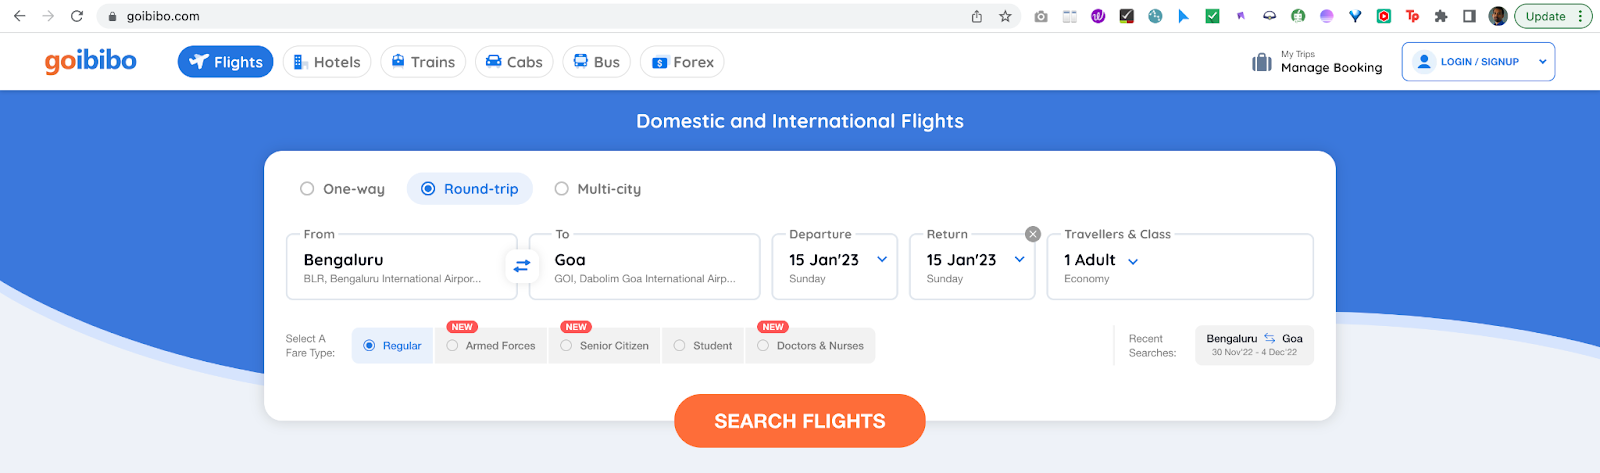The height and width of the screenshot is (473, 1600).
Task: Open the Cabs tab
Action: (514, 62)
